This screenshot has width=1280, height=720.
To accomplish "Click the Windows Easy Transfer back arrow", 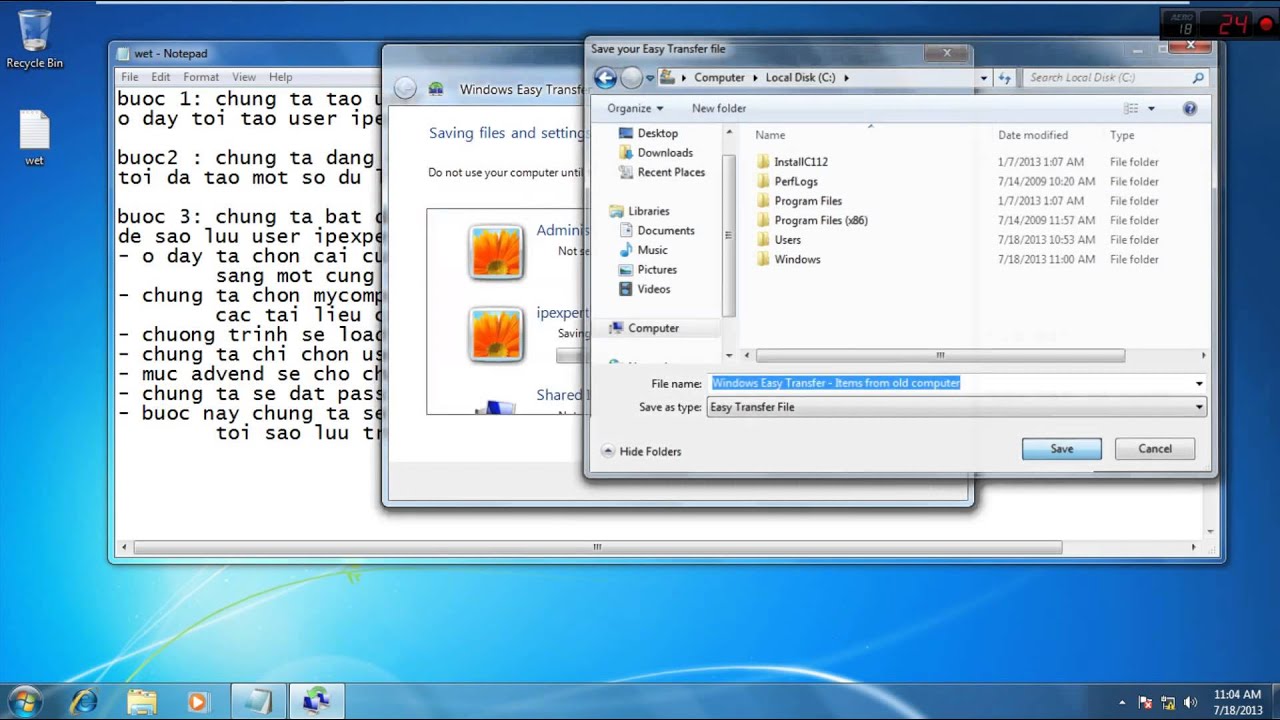I will [x=405, y=89].
